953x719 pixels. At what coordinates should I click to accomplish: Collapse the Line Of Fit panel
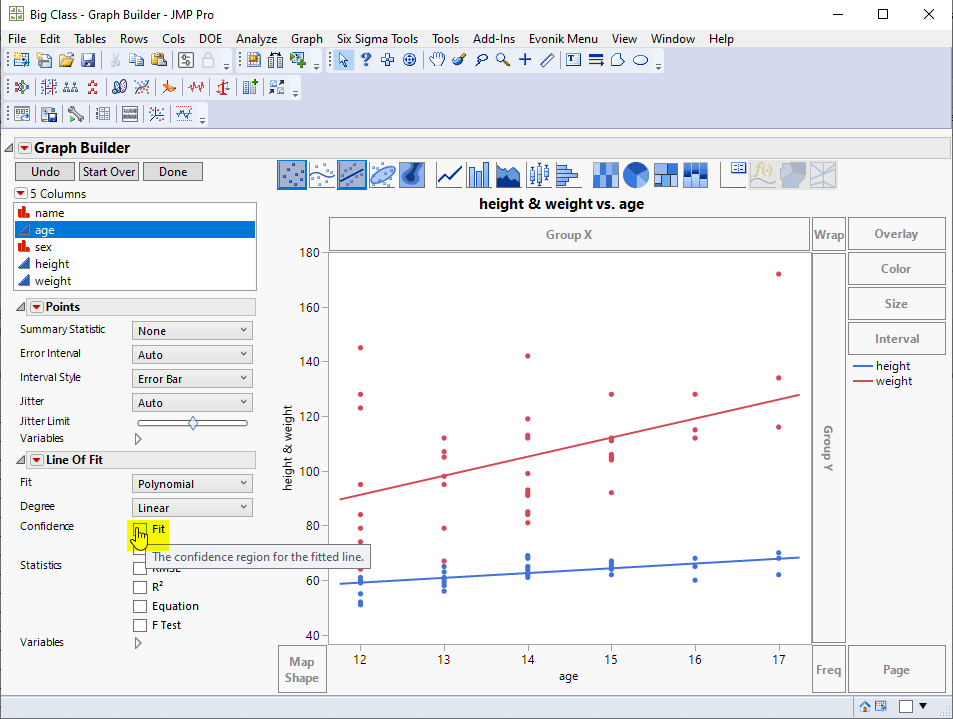21,460
